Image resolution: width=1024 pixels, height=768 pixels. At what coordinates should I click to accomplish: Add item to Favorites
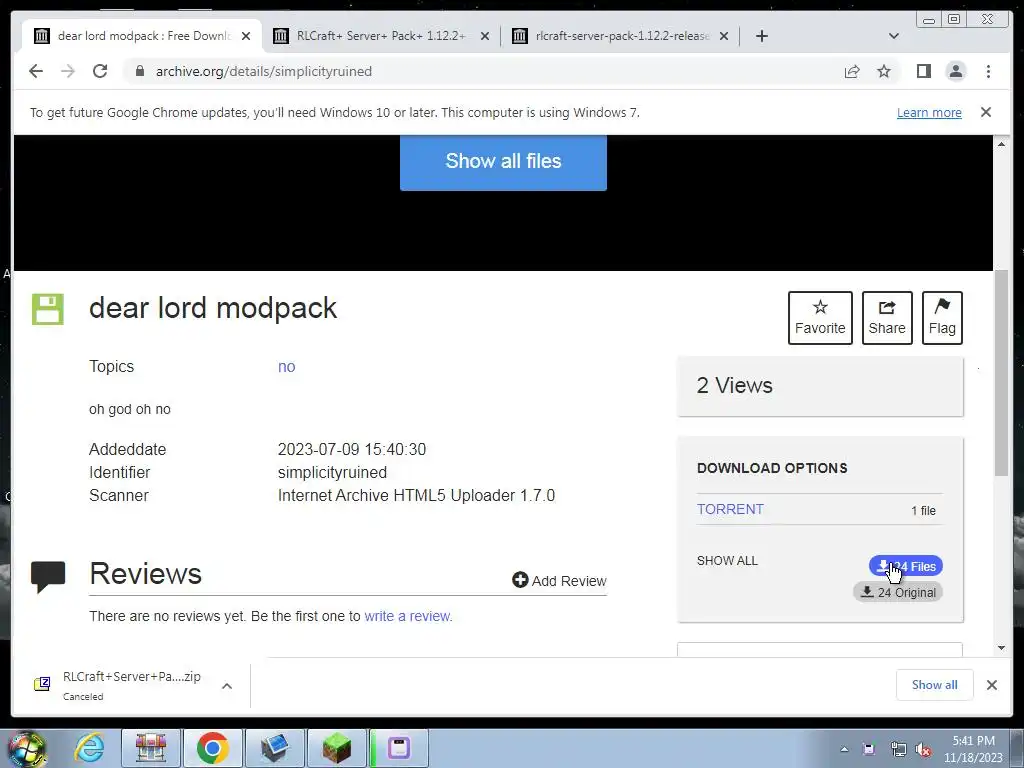tap(820, 317)
